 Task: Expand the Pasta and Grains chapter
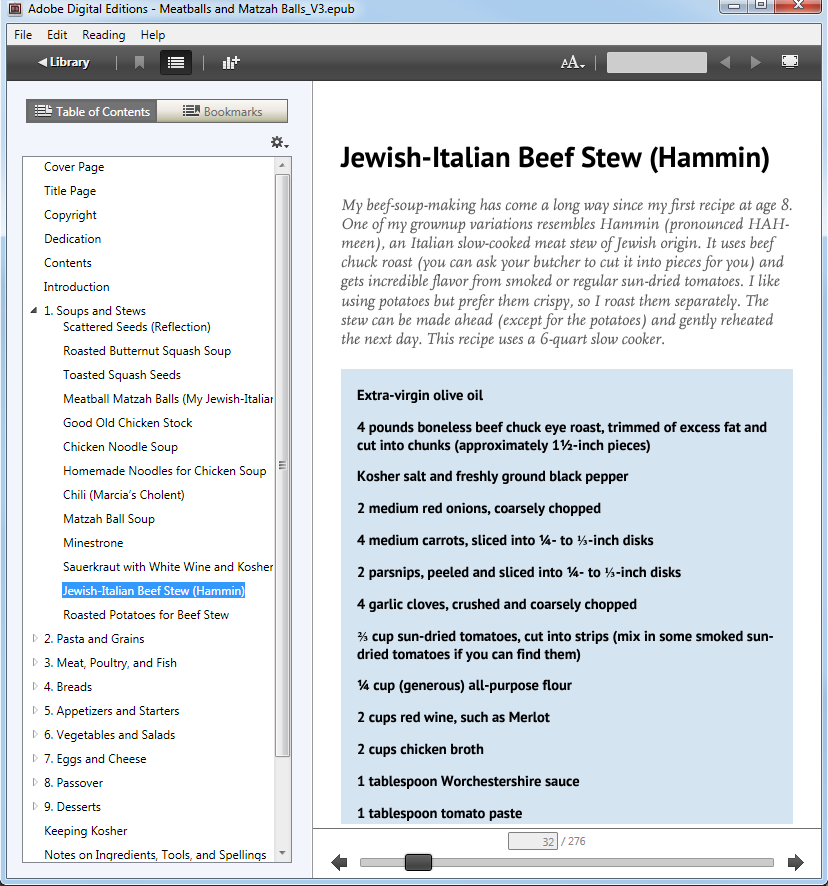35,639
